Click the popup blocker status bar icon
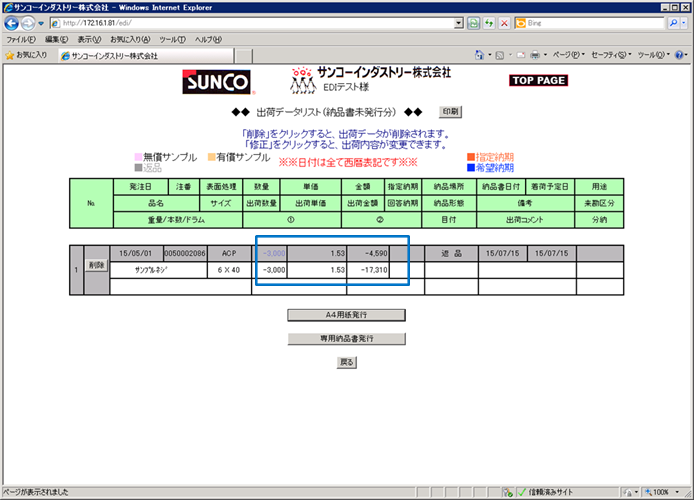Screen dimensions: 694x500 pos(508,492)
